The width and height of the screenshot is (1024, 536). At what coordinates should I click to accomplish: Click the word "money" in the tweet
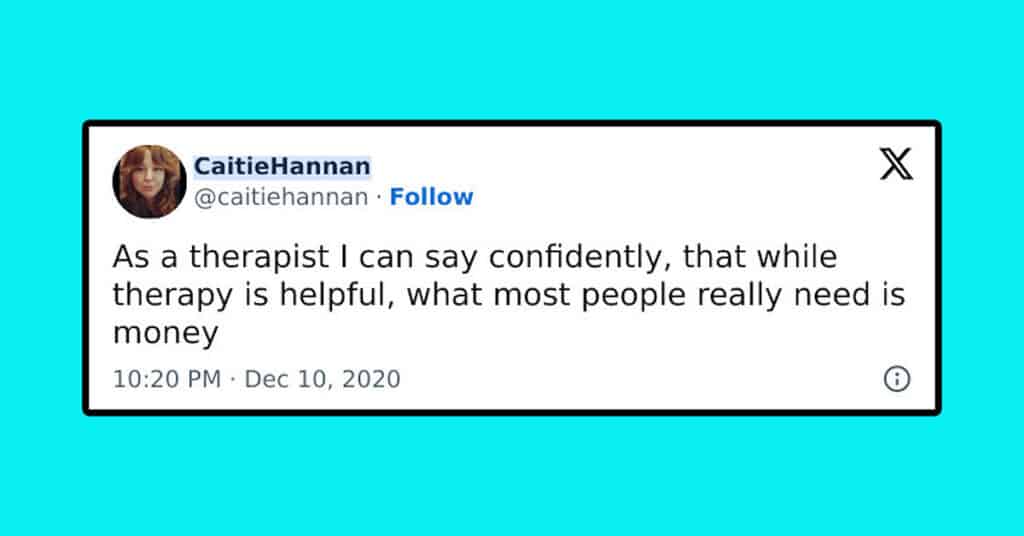coord(166,333)
